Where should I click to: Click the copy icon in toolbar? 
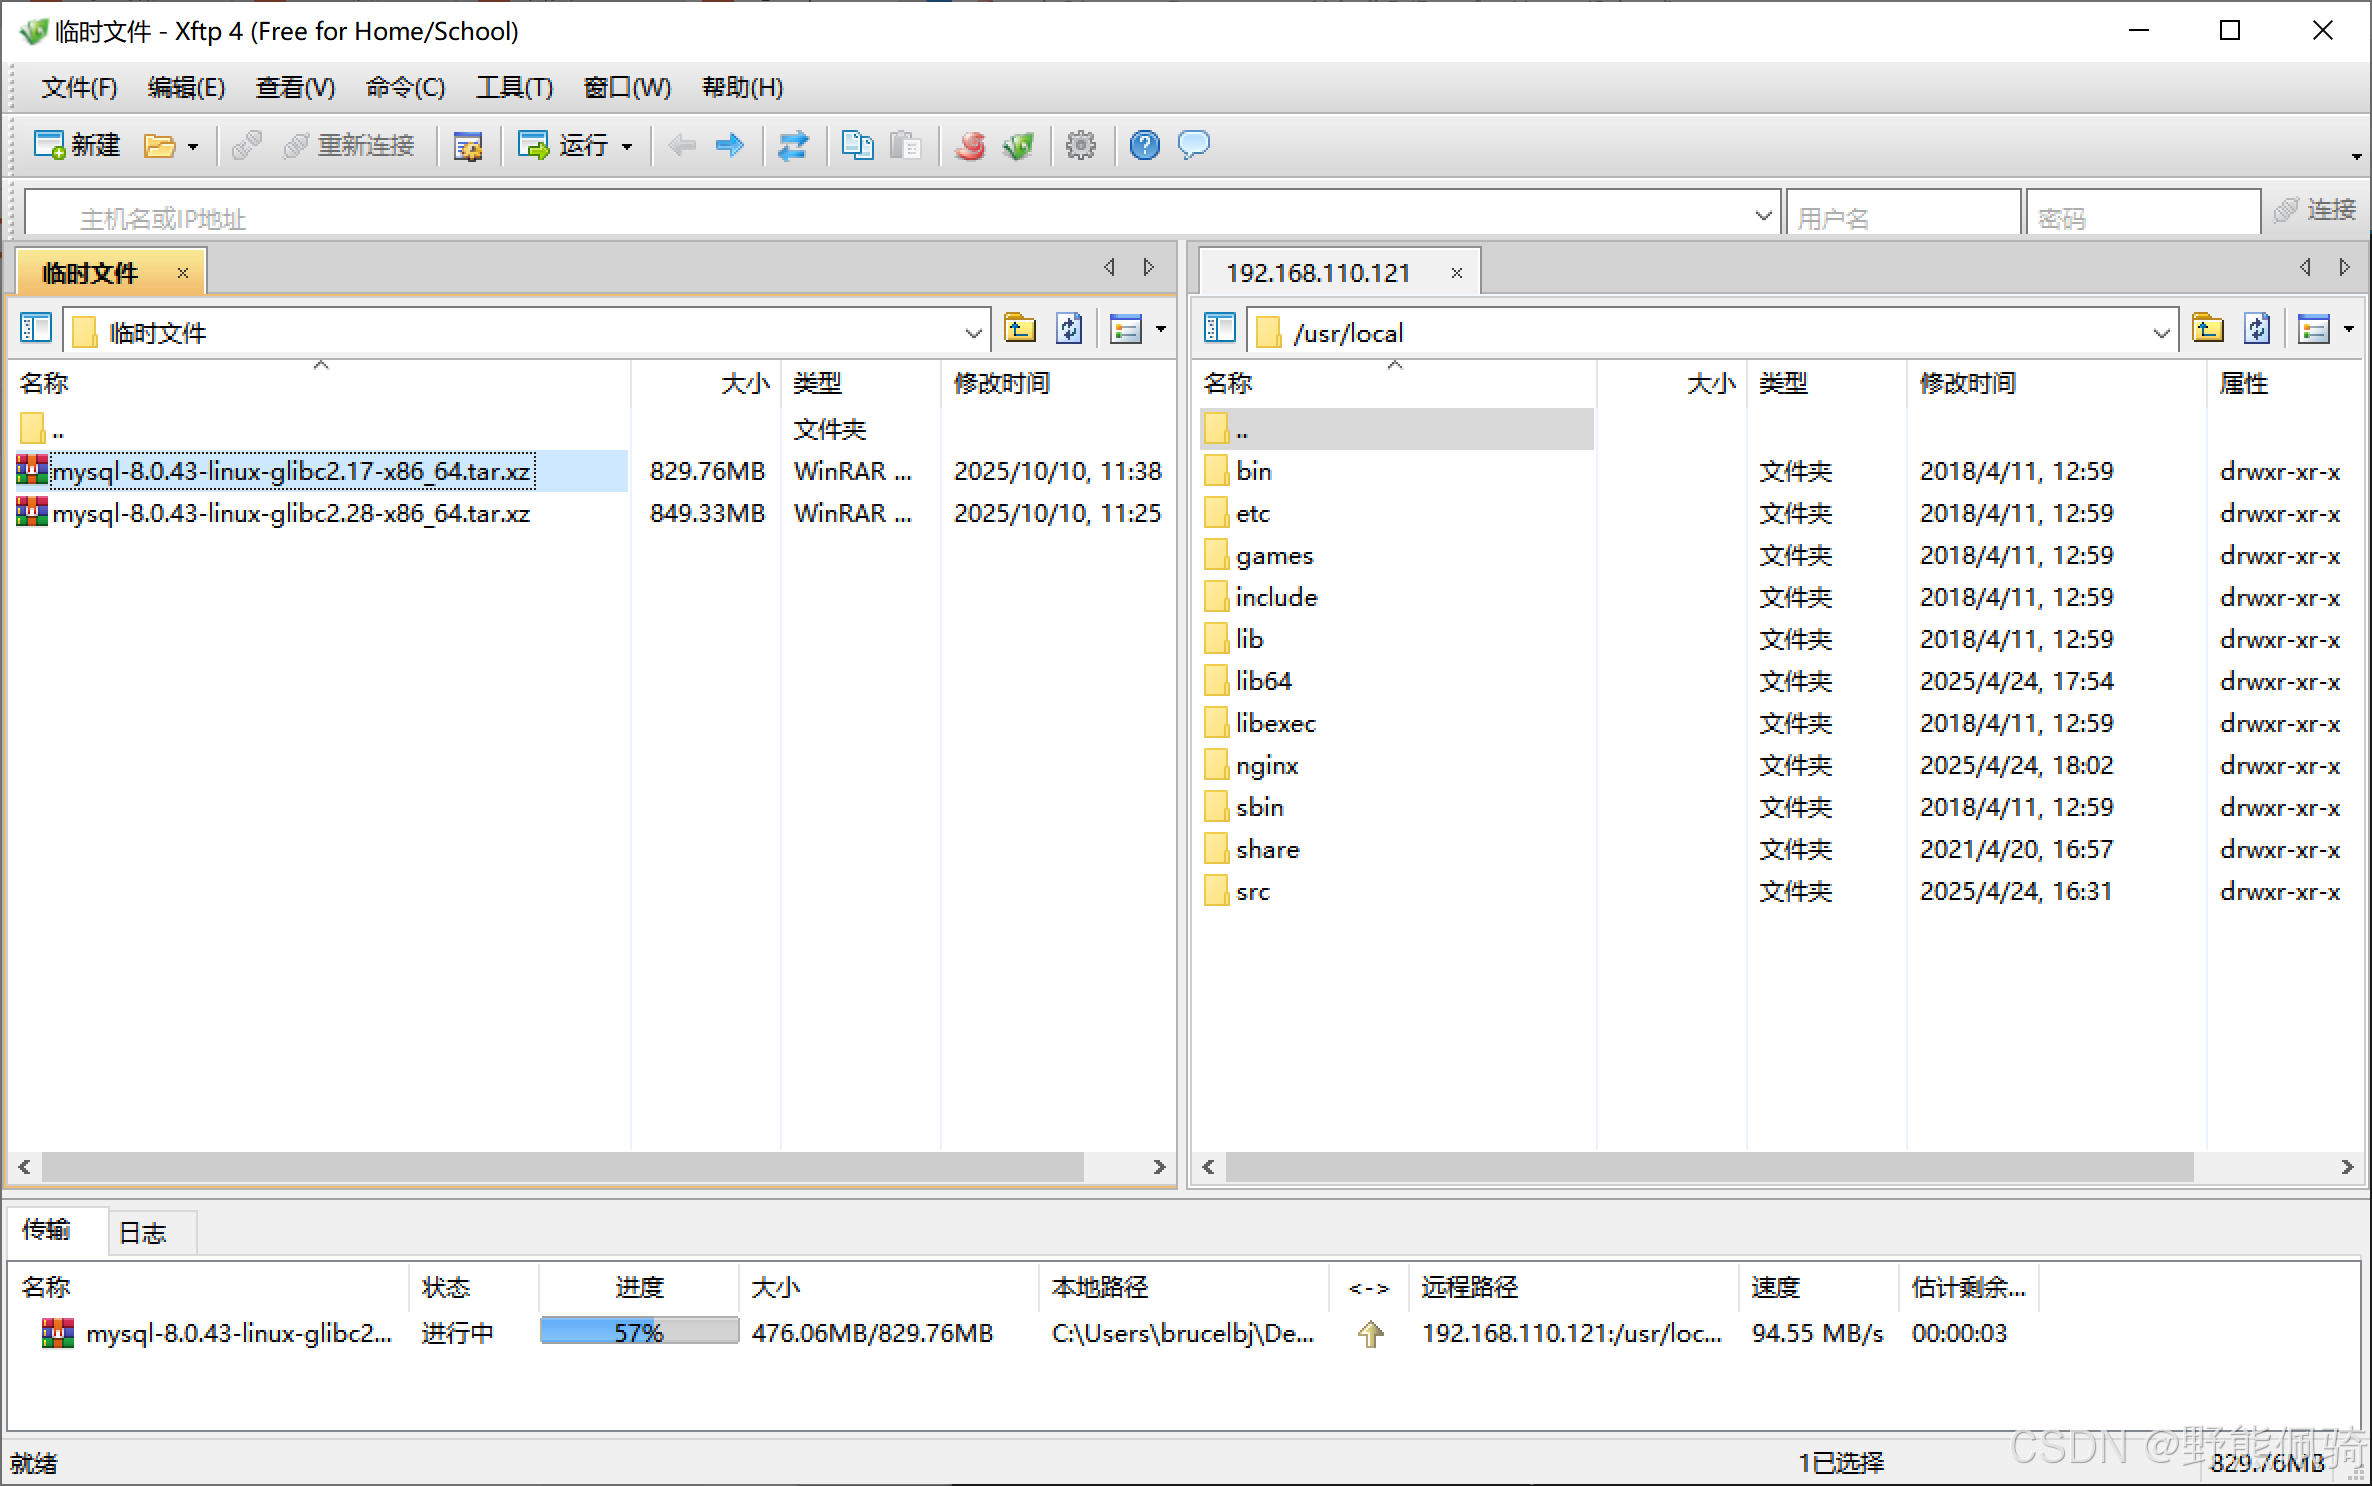[857, 146]
